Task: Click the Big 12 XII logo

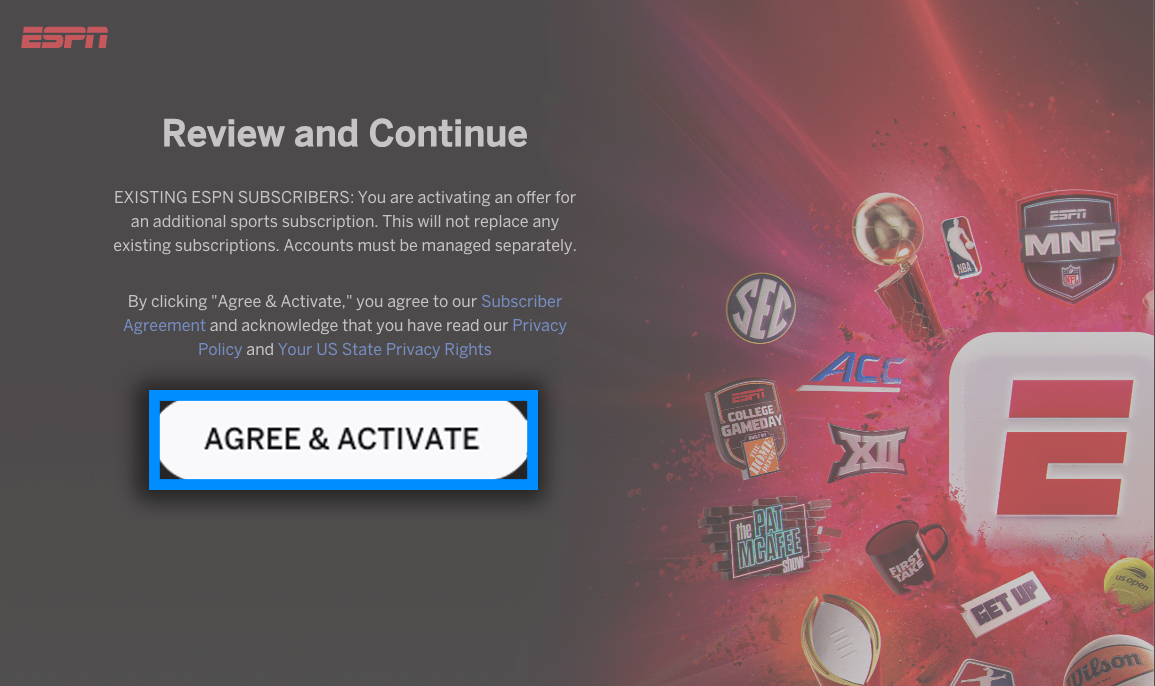Action: tap(868, 452)
